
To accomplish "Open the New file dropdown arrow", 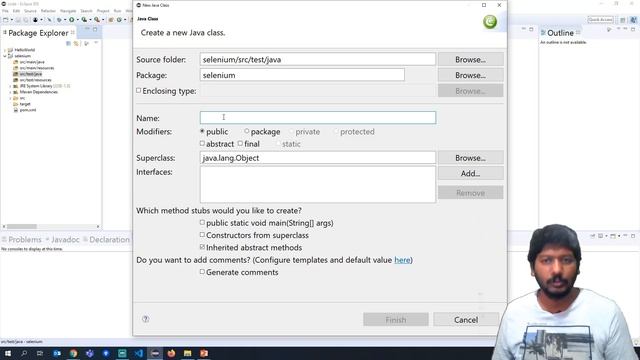I will tap(11, 20).
